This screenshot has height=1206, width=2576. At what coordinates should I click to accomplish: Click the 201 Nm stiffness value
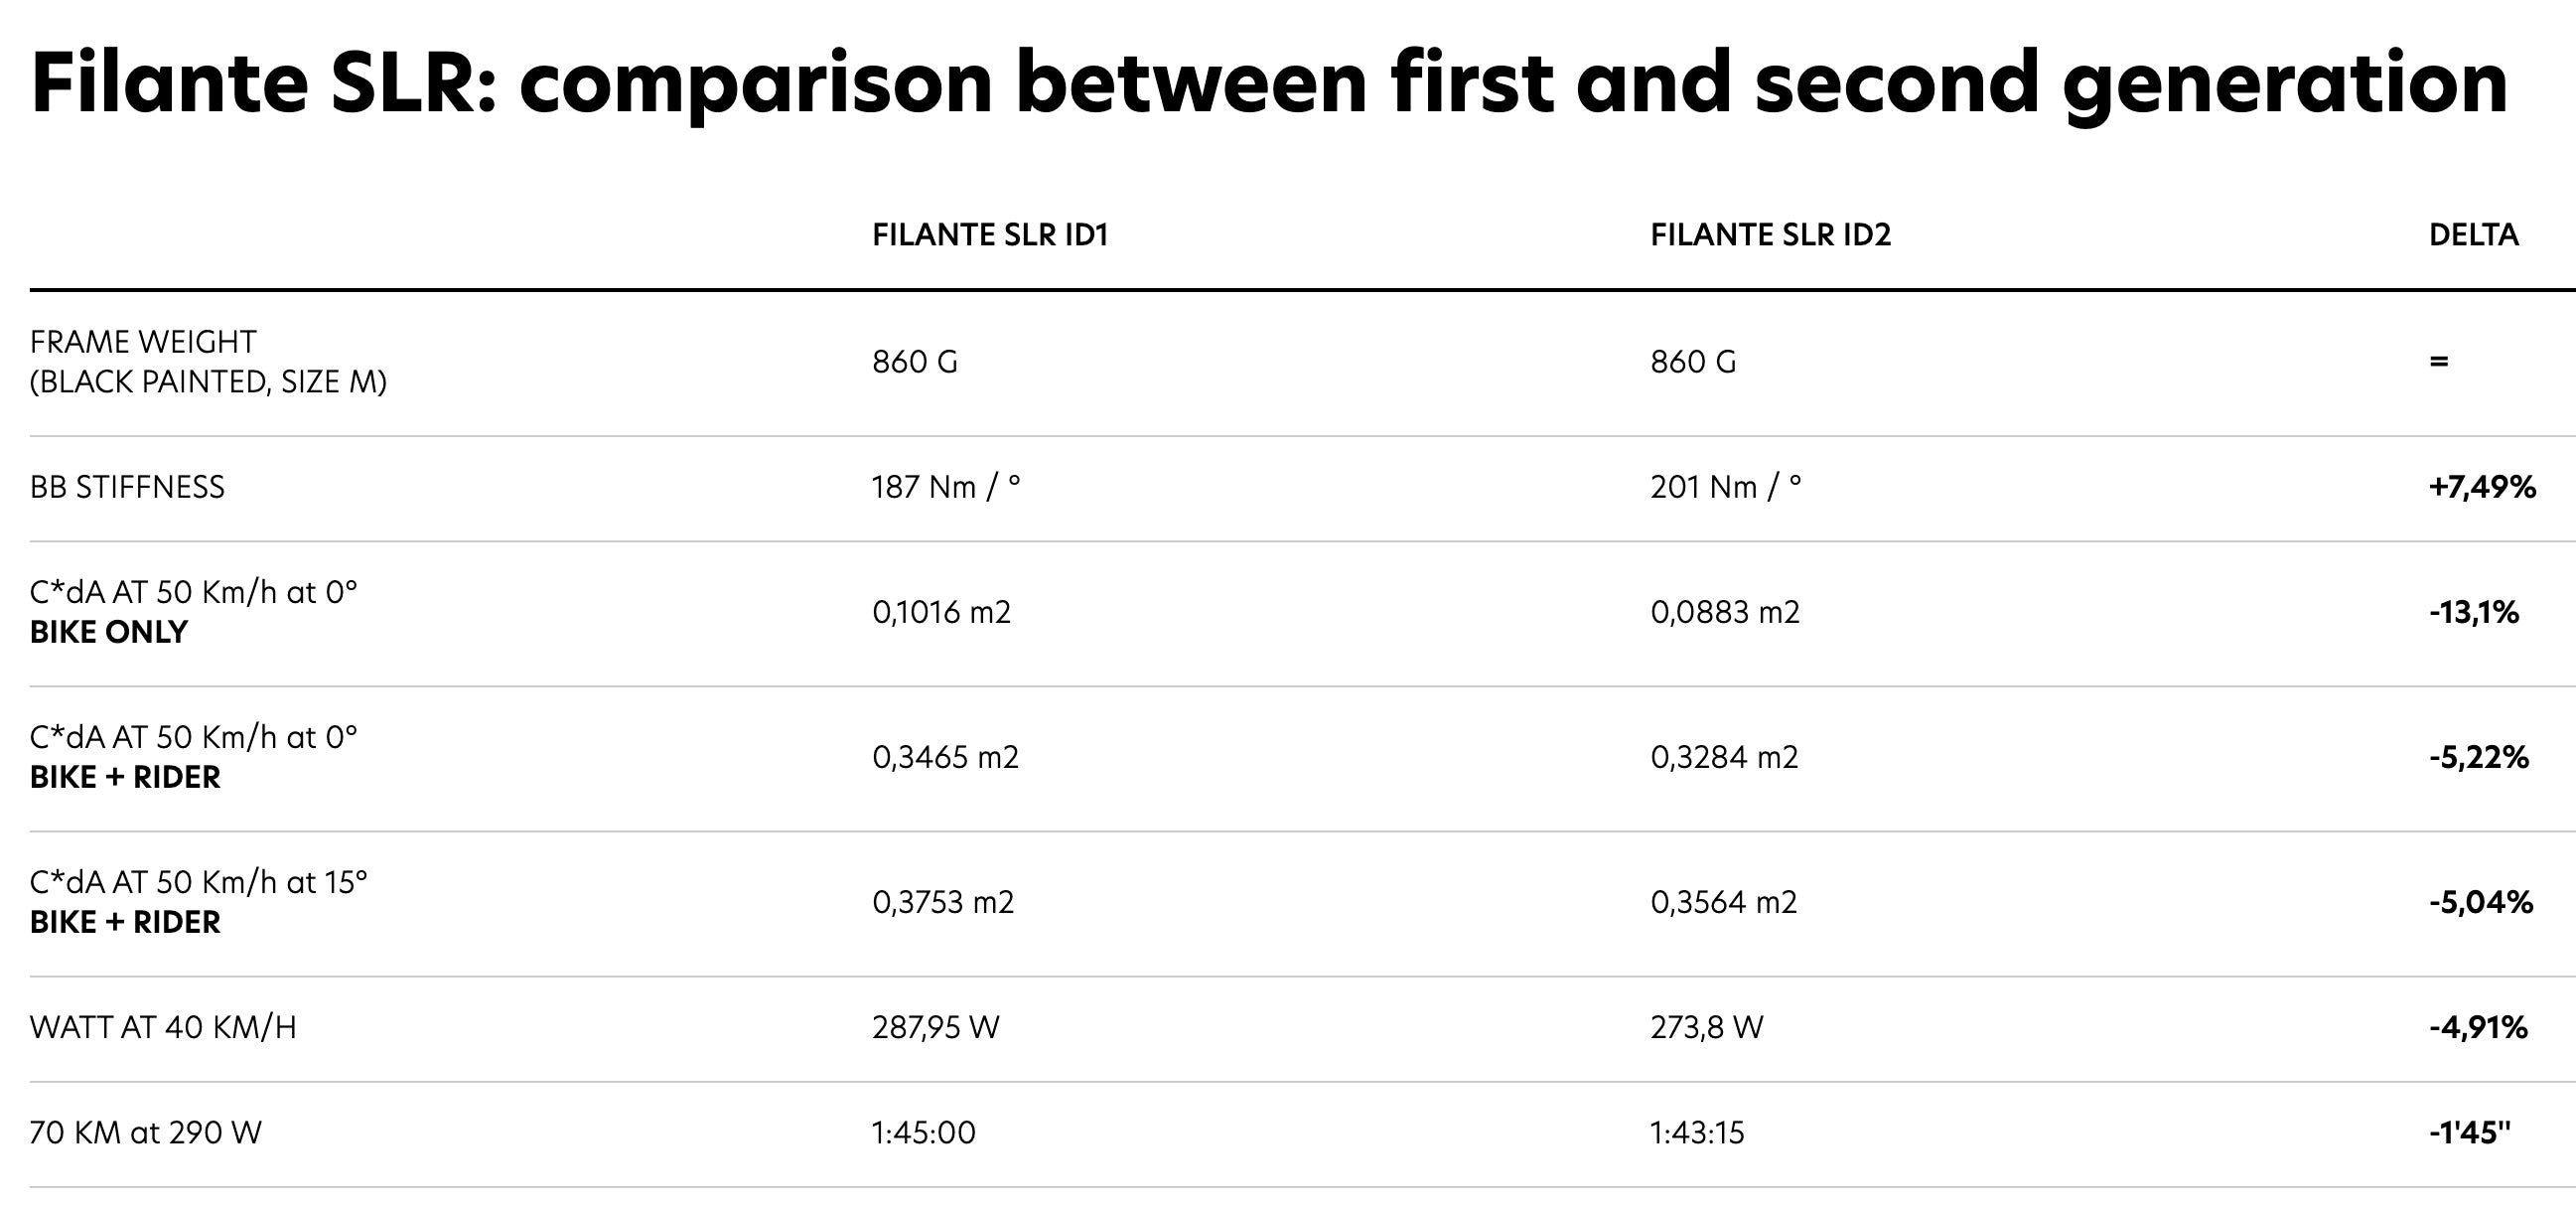[x=1725, y=487]
